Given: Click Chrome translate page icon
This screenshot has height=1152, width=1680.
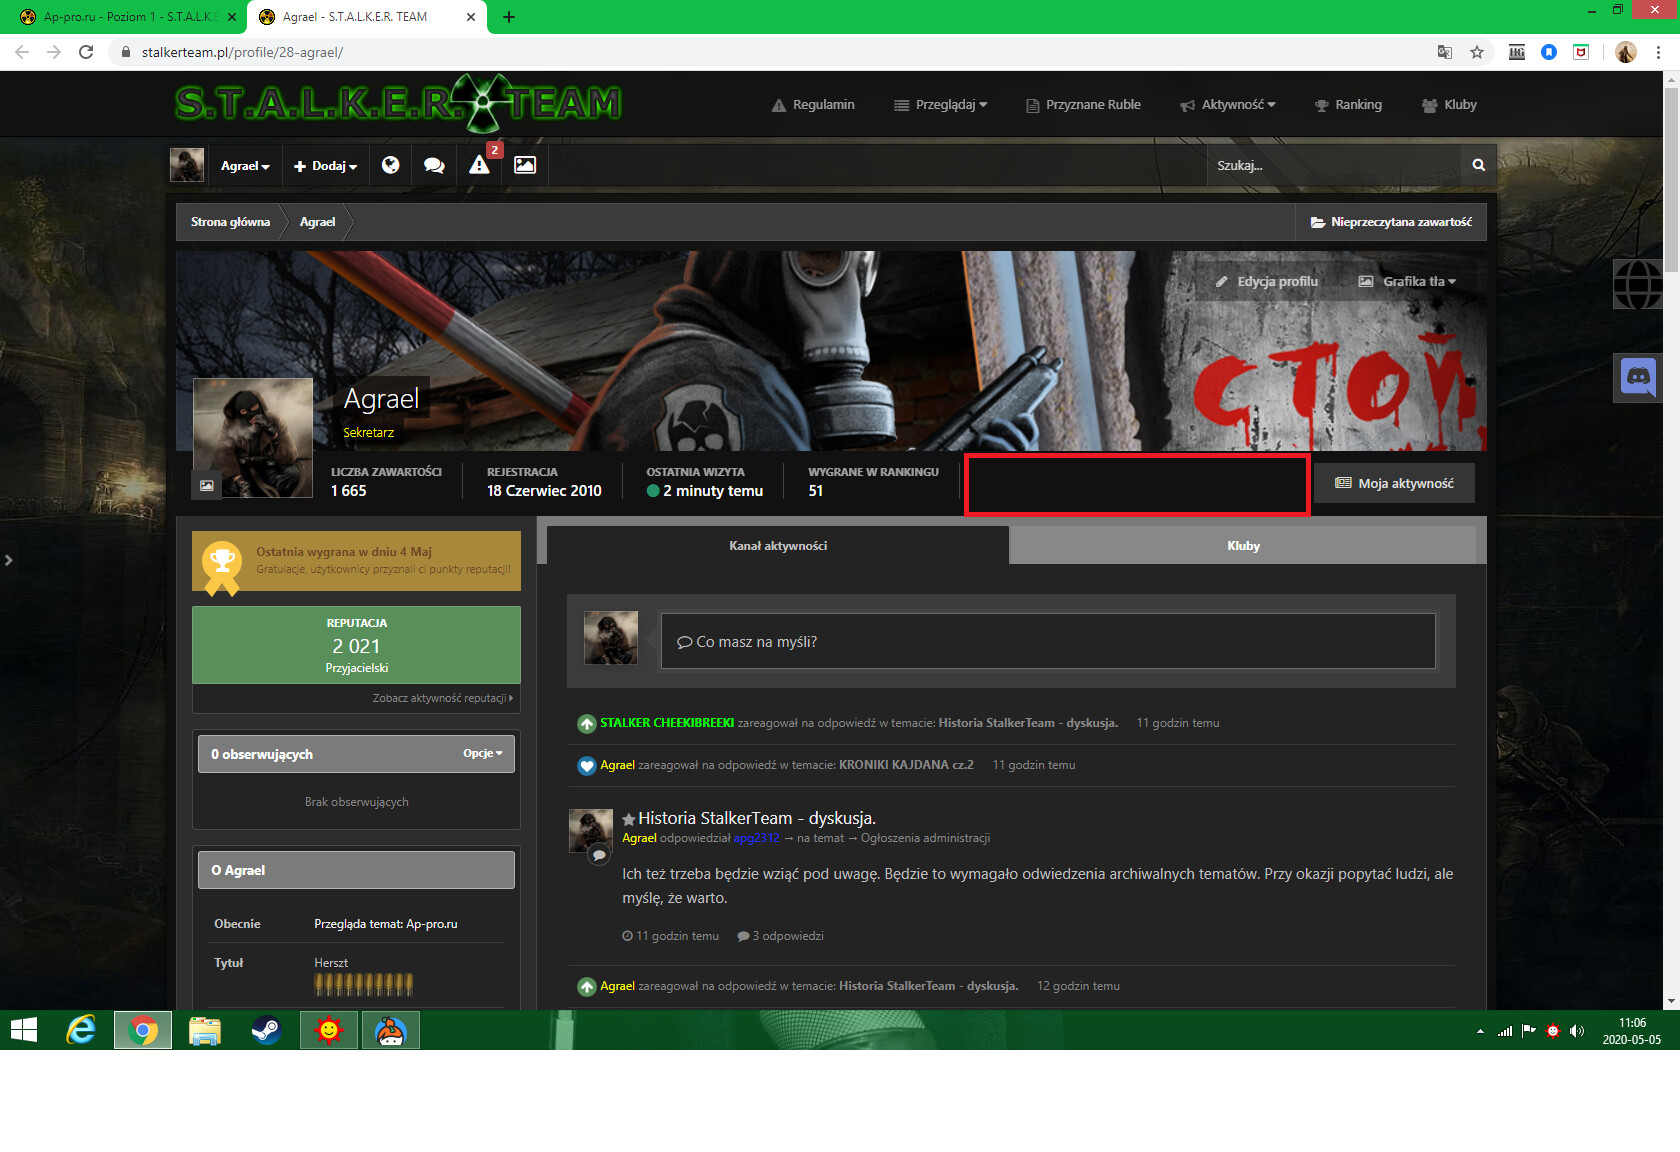Looking at the screenshot, I should pyautogui.click(x=1444, y=52).
